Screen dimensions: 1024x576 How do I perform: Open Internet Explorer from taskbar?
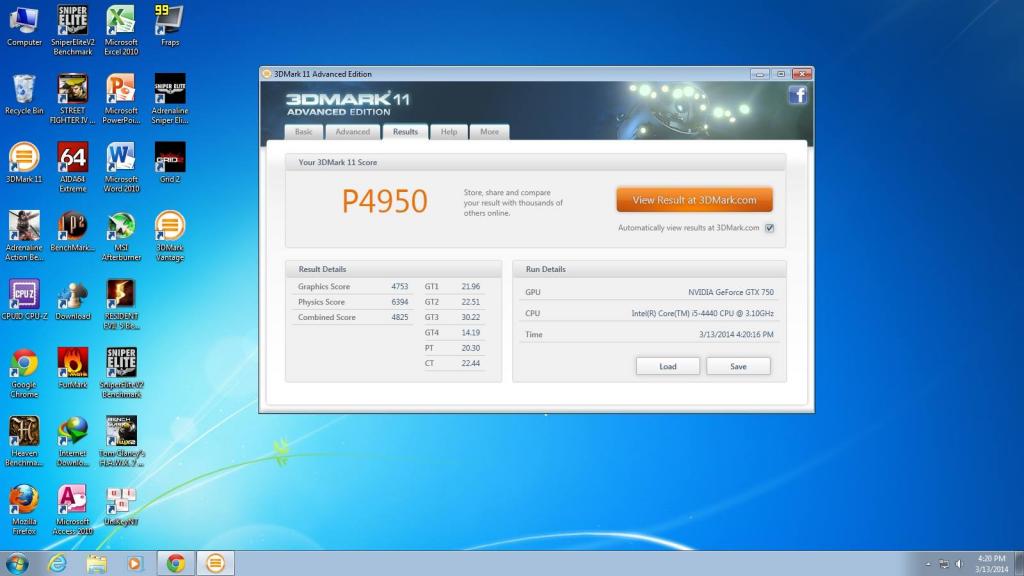[57, 563]
